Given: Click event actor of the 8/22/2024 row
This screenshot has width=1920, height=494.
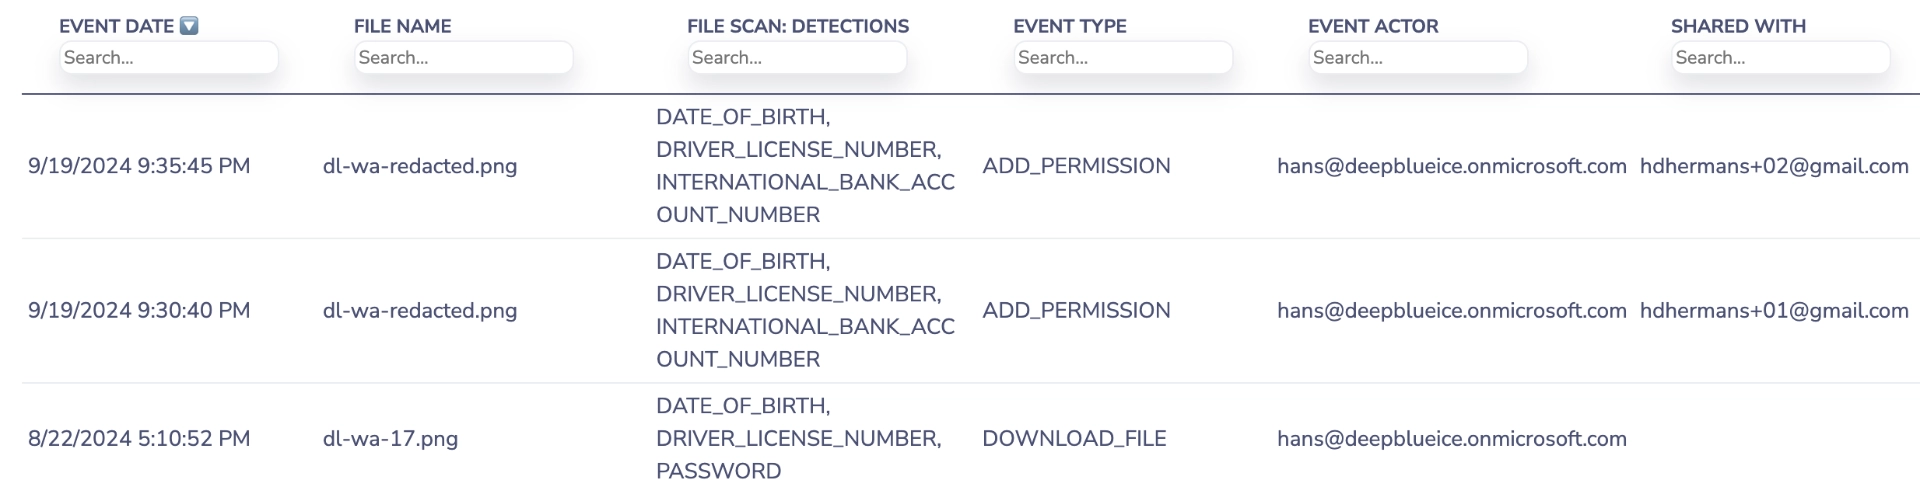Looking at the screenshot, I should pyautogui.click(x=1451, y=439).
